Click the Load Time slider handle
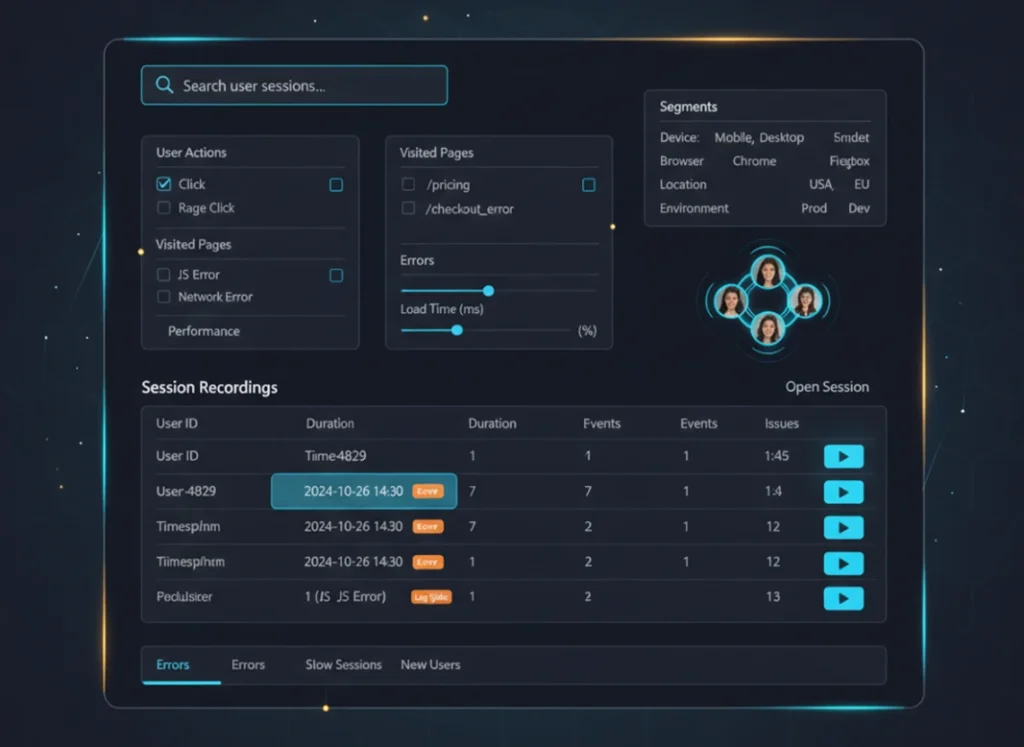 tap(457, 330)
